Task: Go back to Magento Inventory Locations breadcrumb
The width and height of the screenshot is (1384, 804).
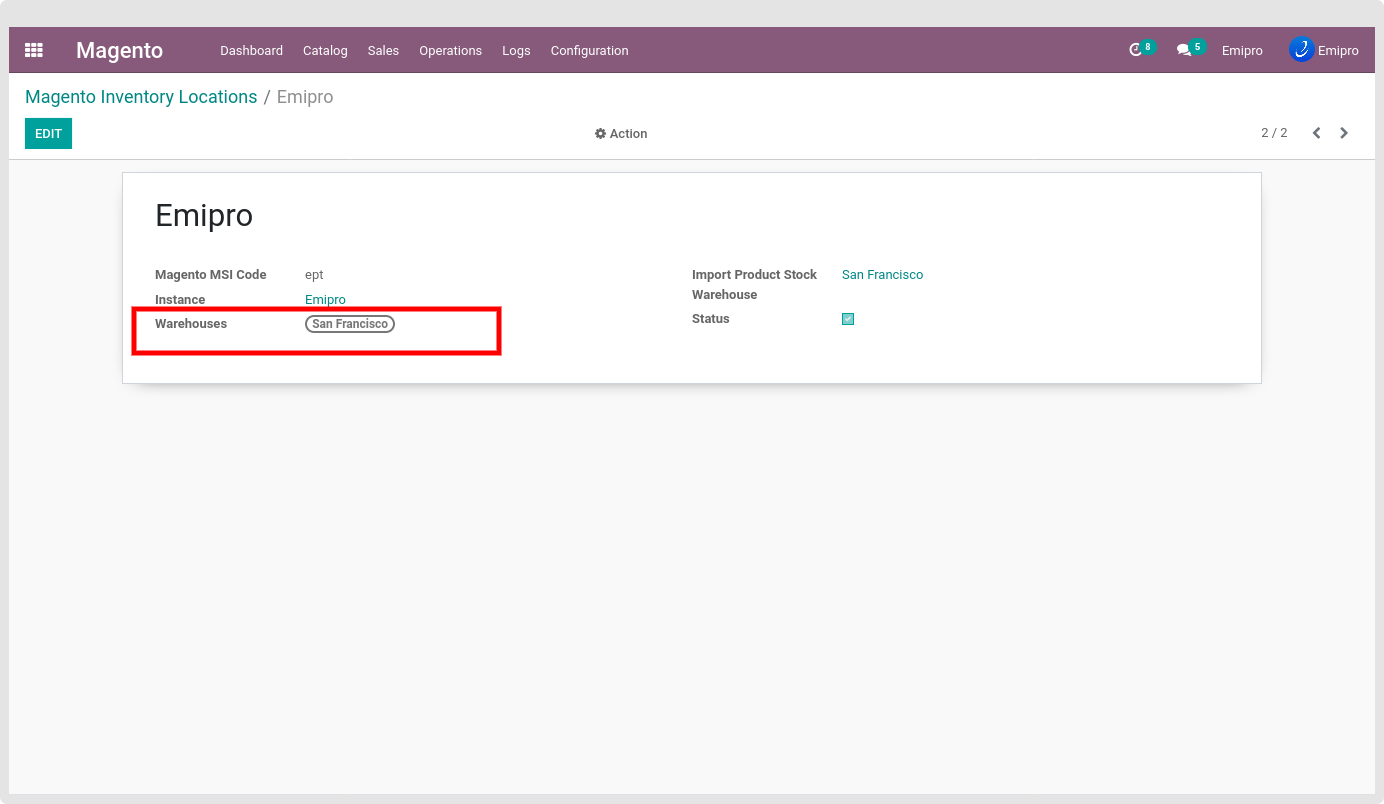Action: (141, 97)
